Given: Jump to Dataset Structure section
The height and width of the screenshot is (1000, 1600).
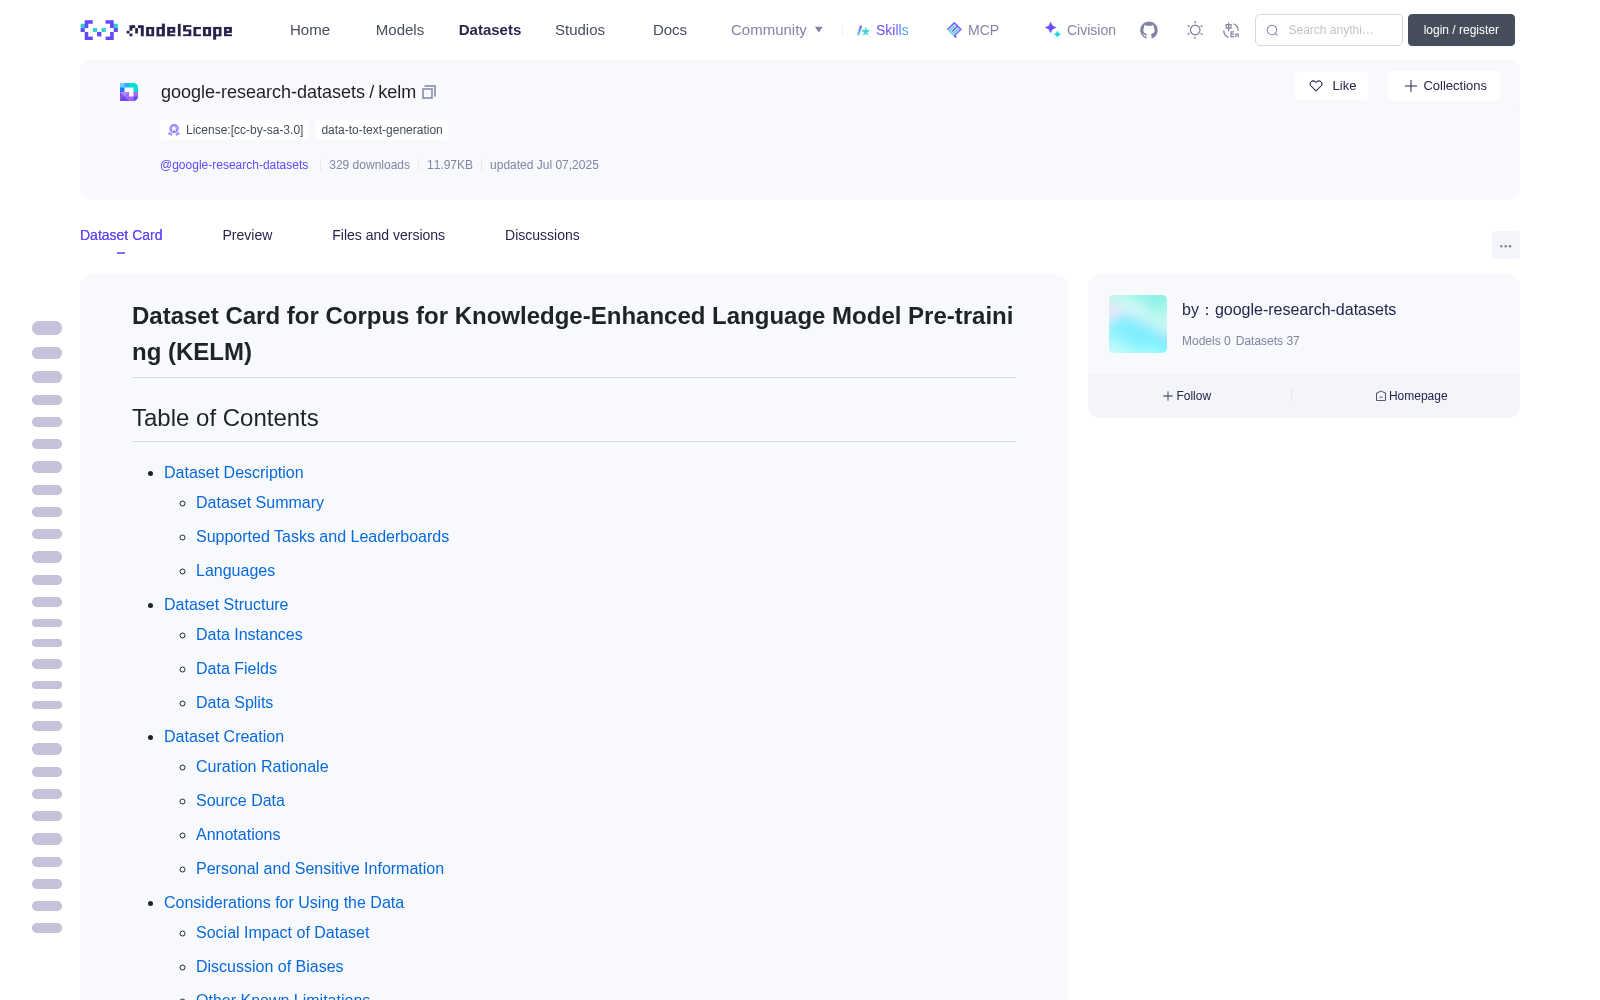Looking at the screenshot, I should pos(226,604).
